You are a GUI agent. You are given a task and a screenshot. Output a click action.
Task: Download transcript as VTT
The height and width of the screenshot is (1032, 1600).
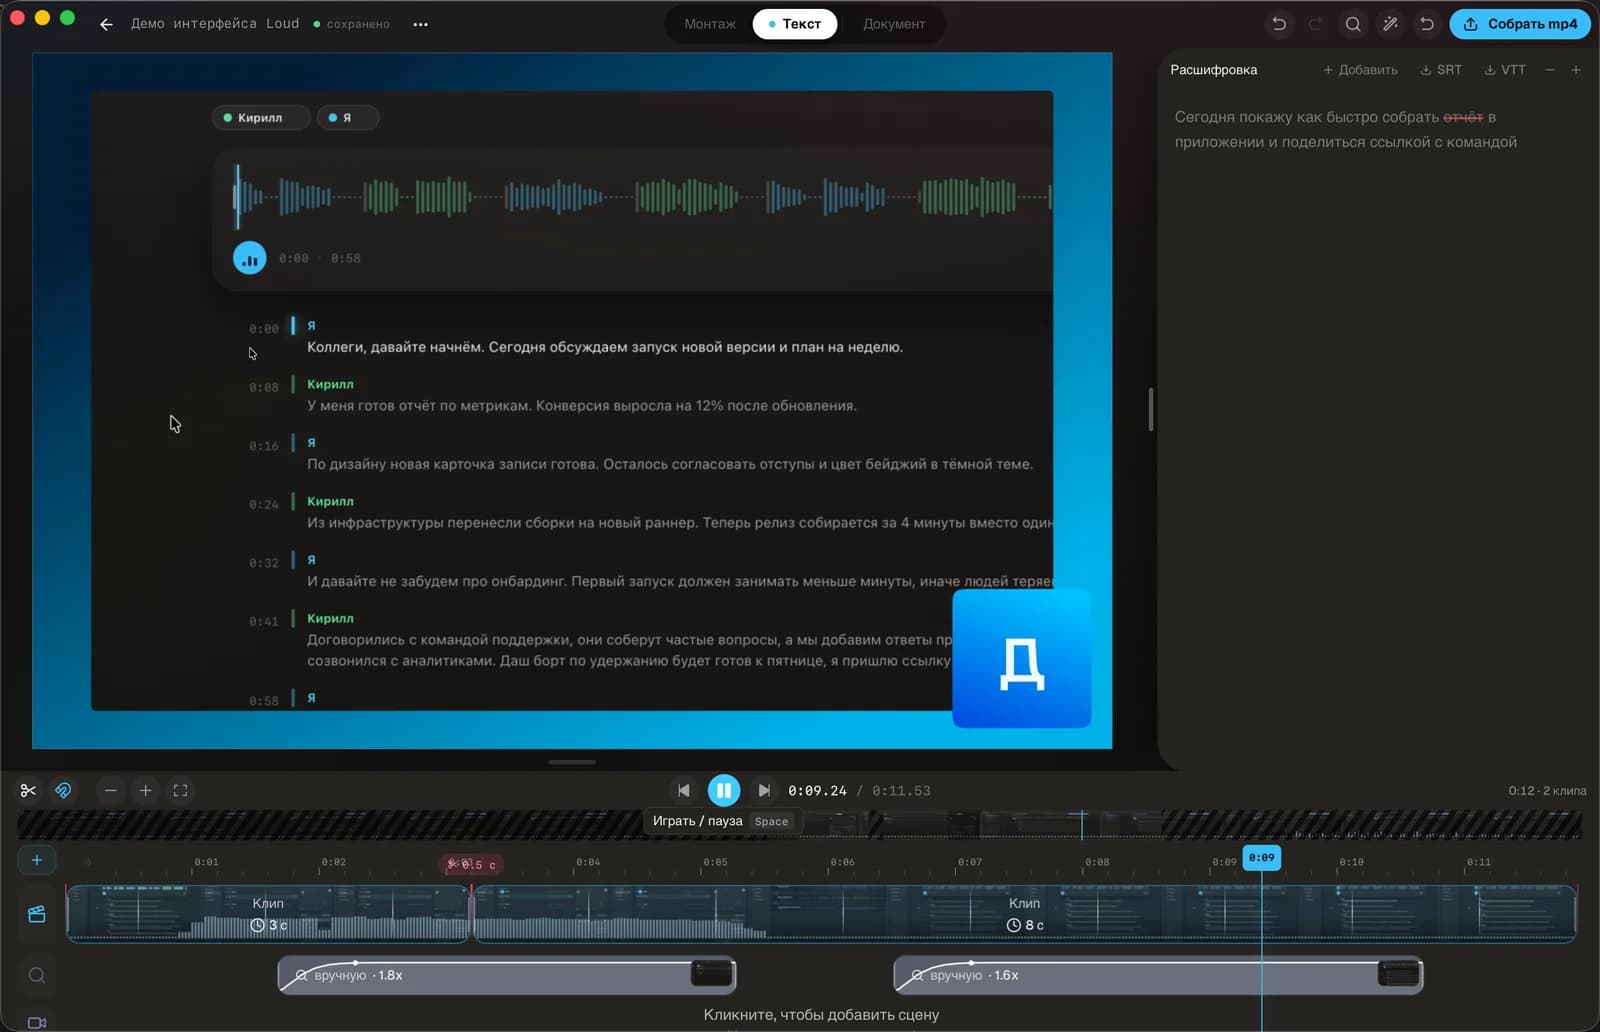click(x=1505, y=70)
